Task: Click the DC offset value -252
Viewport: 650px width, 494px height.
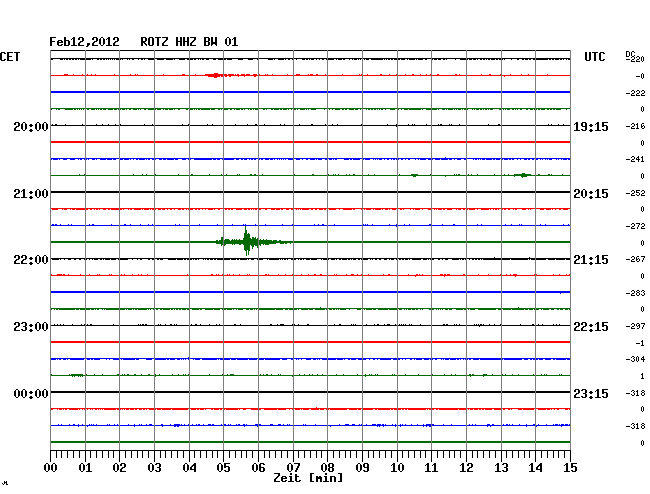Action: coord(635,193)
